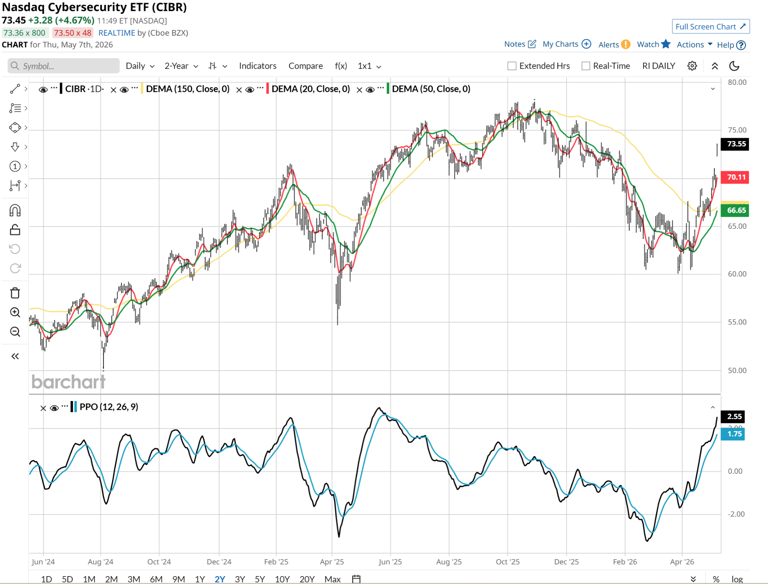Screen dimensions: 768x584
Task: Open more options for CIBR series
Action: 54,89
